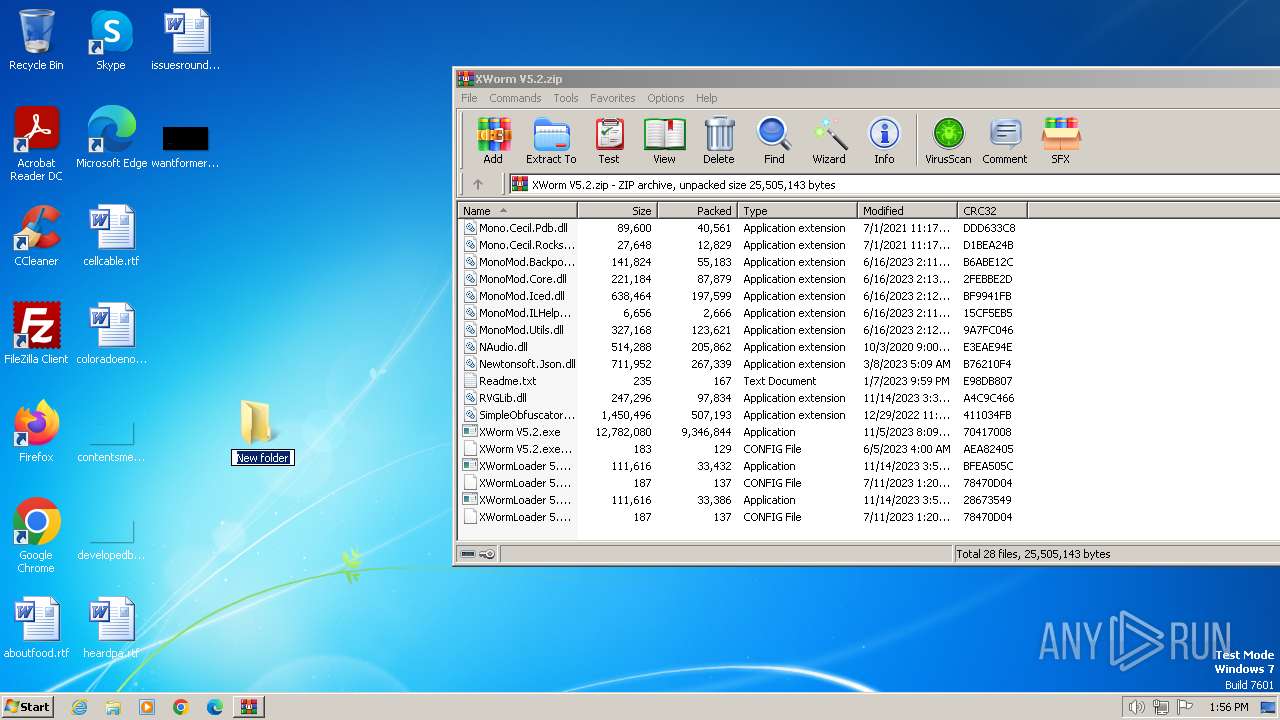Select the Readme.txt file
This screenshot has height=720, width=1280.
[740, 381]
